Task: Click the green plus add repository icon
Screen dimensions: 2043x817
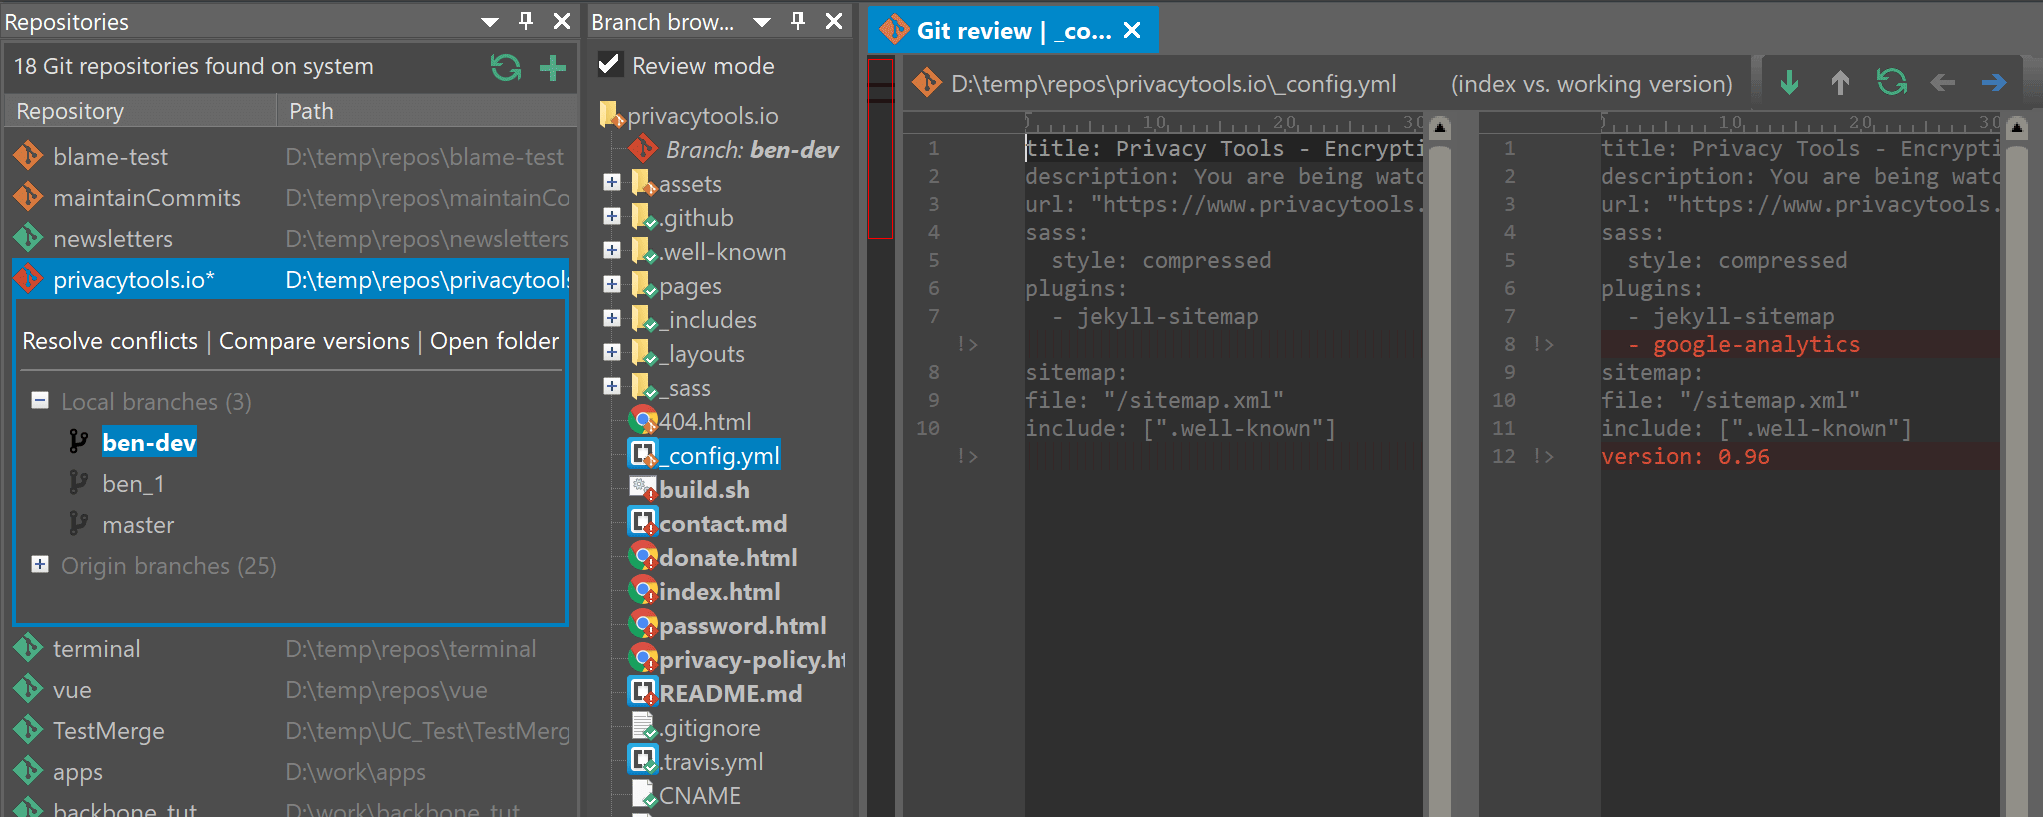Action: click(x=552, y=67)
